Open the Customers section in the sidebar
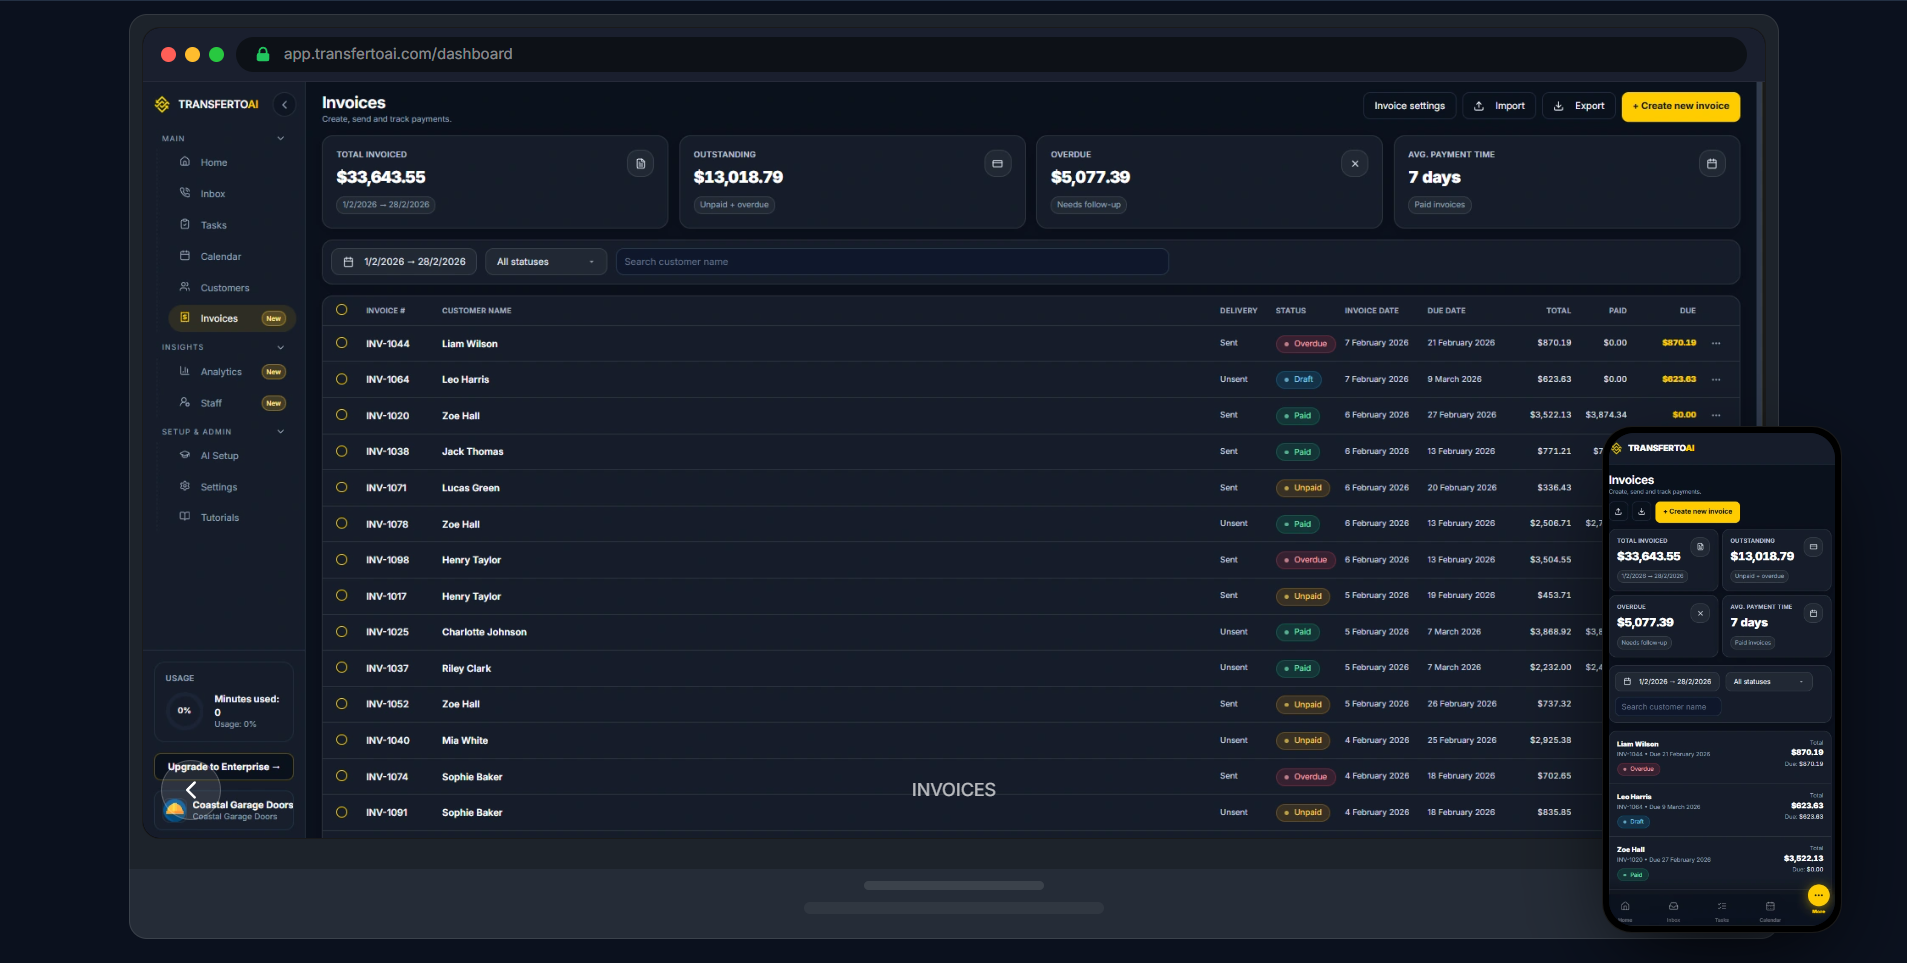 pyautogui.click(x=222, y=287)
